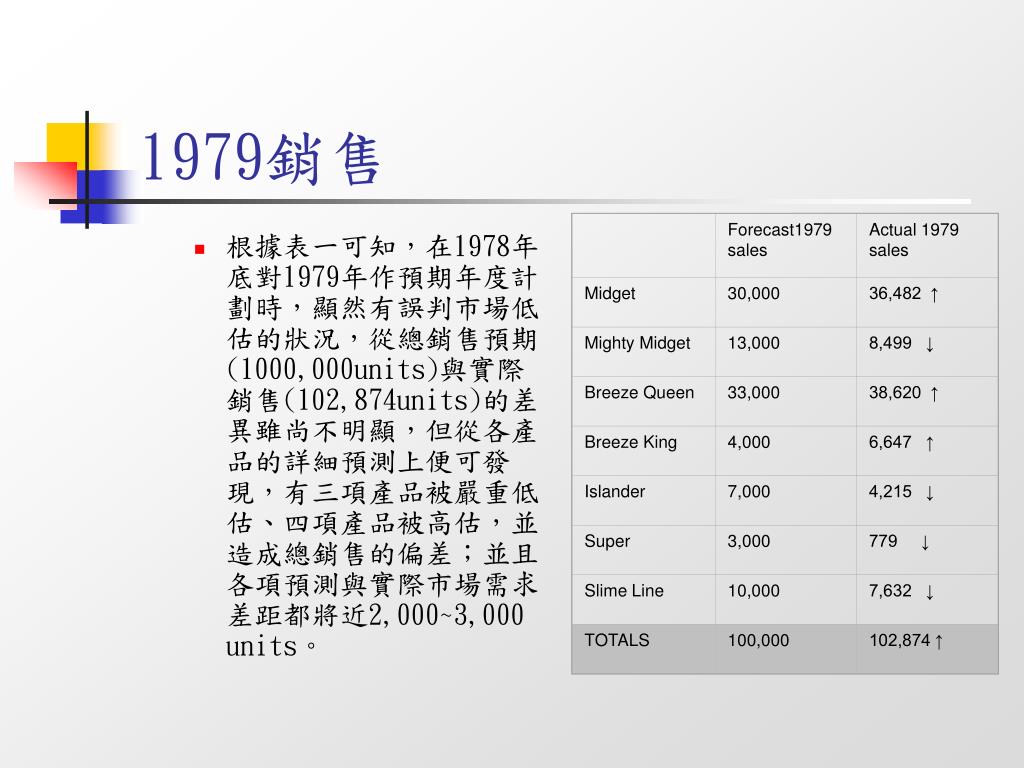This screenshot has width=1024, height=768.
Task: Click the actual value 7,632
Action: click(889, 591)
